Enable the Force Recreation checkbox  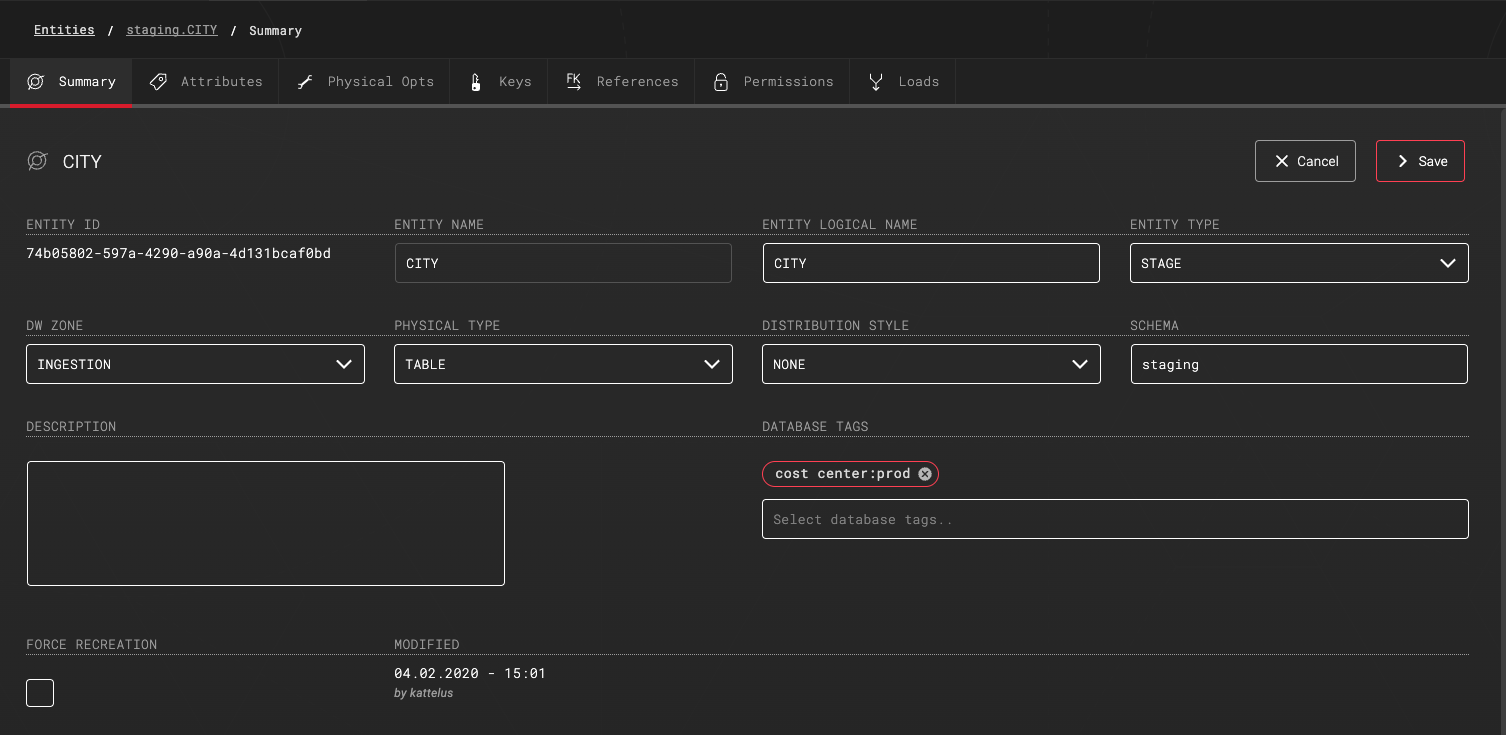point(39,692)
